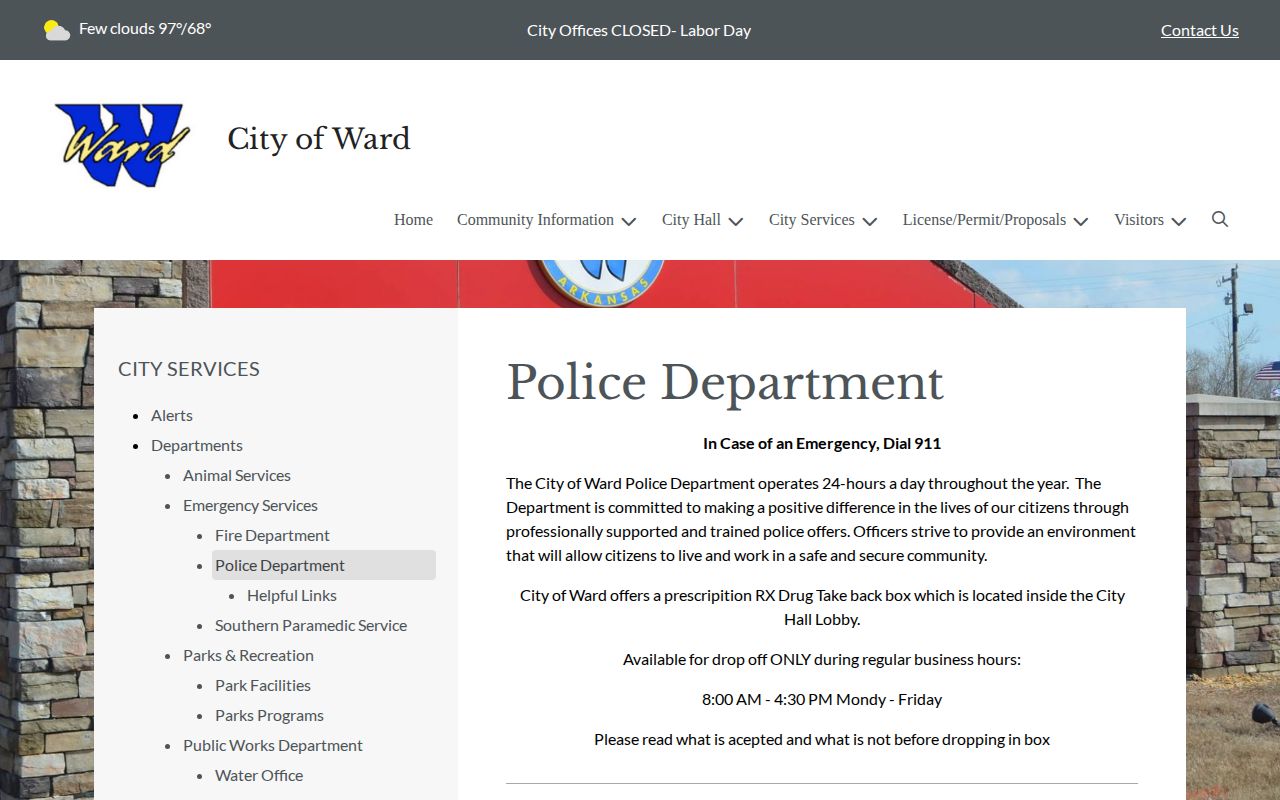Expand the City Hall dropdown chevron
The height and width of the screenshot is (800, 1280).
(735, 221)
